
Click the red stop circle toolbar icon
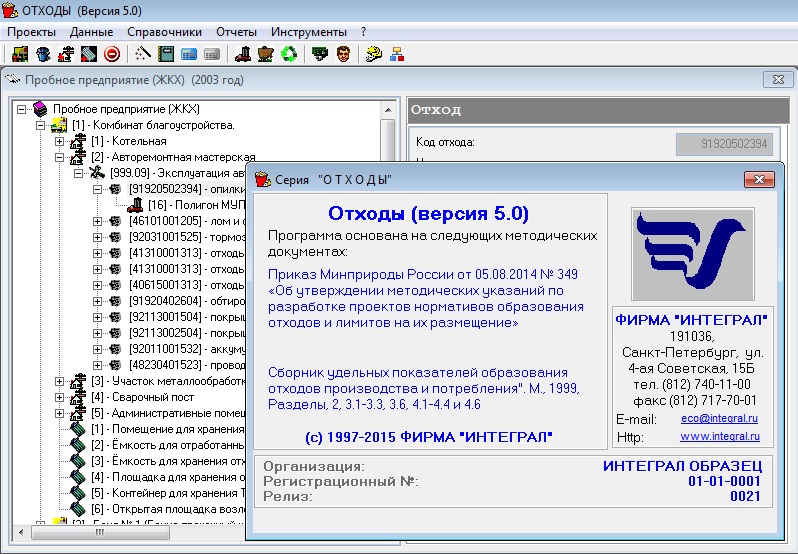click(x=112, y=54)
